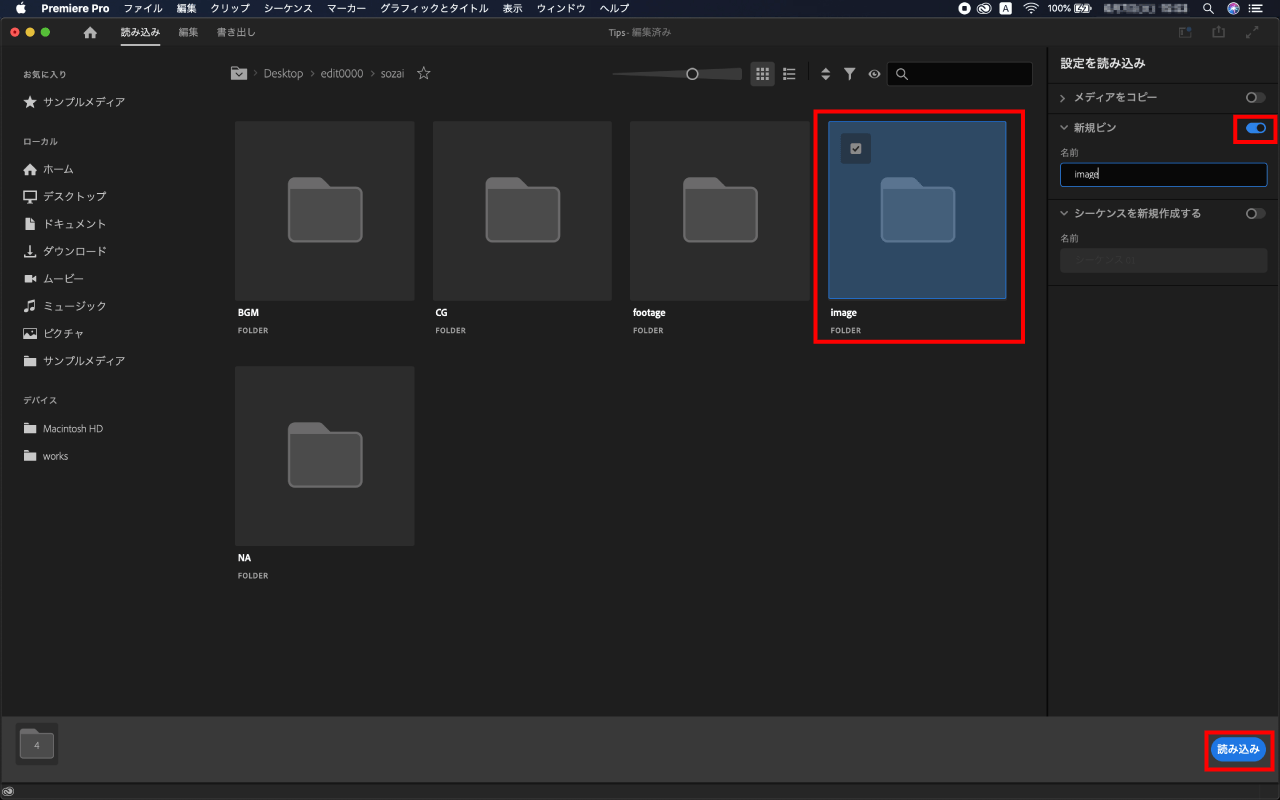Open デスクトップ in sidebar
Screen dimensions: 1280x800
(x=64, y=196)
